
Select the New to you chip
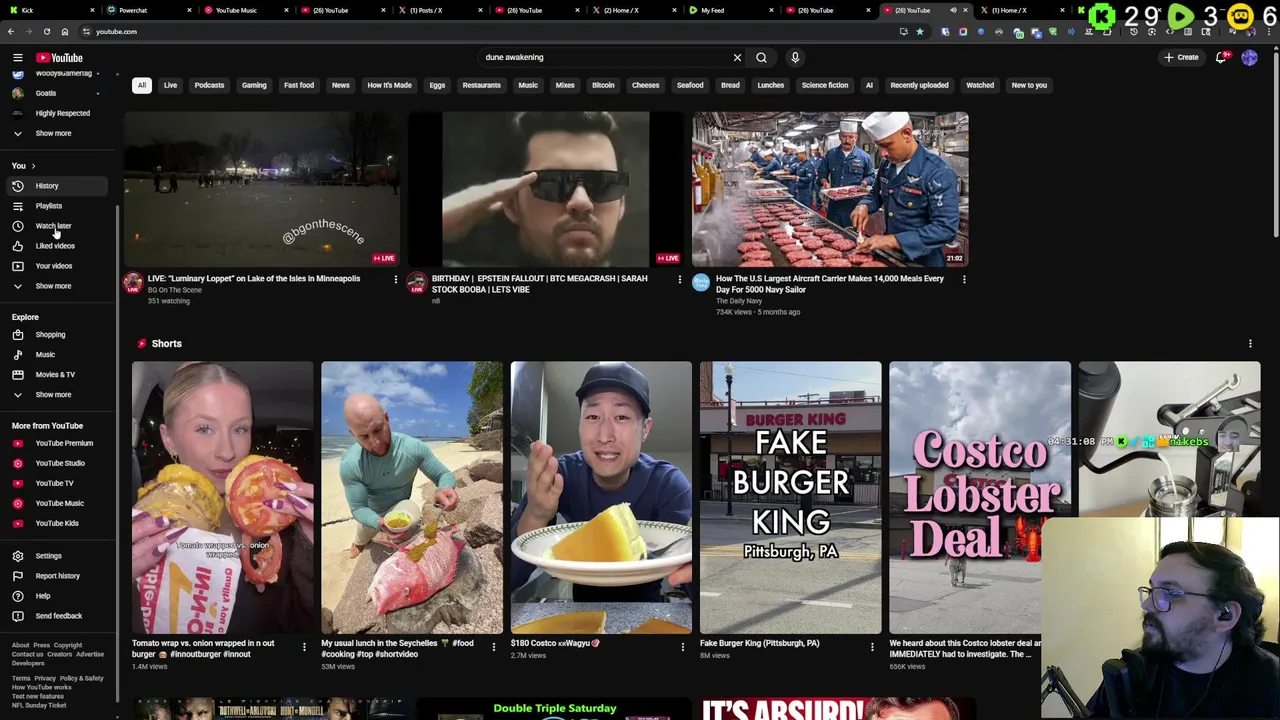[1029, 85]
